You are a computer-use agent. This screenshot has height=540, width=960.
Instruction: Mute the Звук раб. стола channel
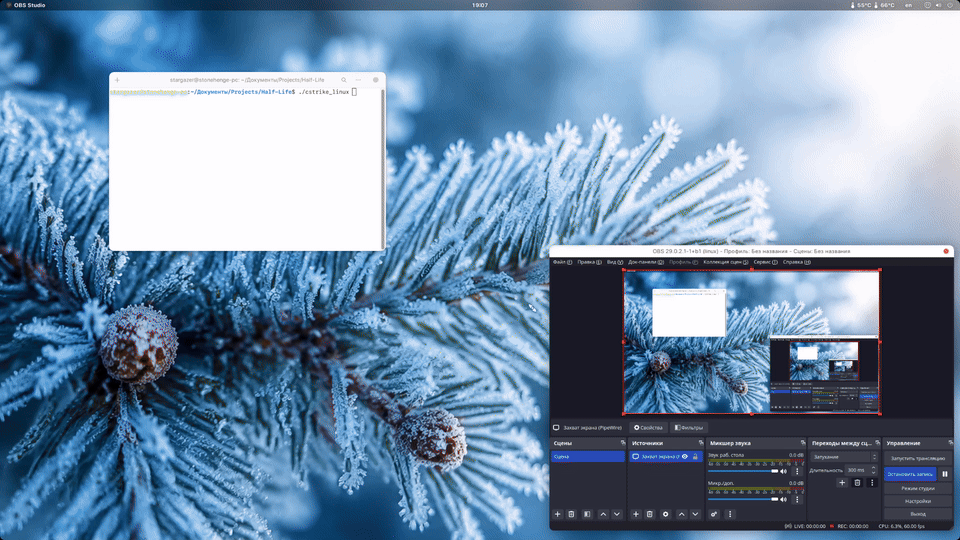(x=784, y=471)
